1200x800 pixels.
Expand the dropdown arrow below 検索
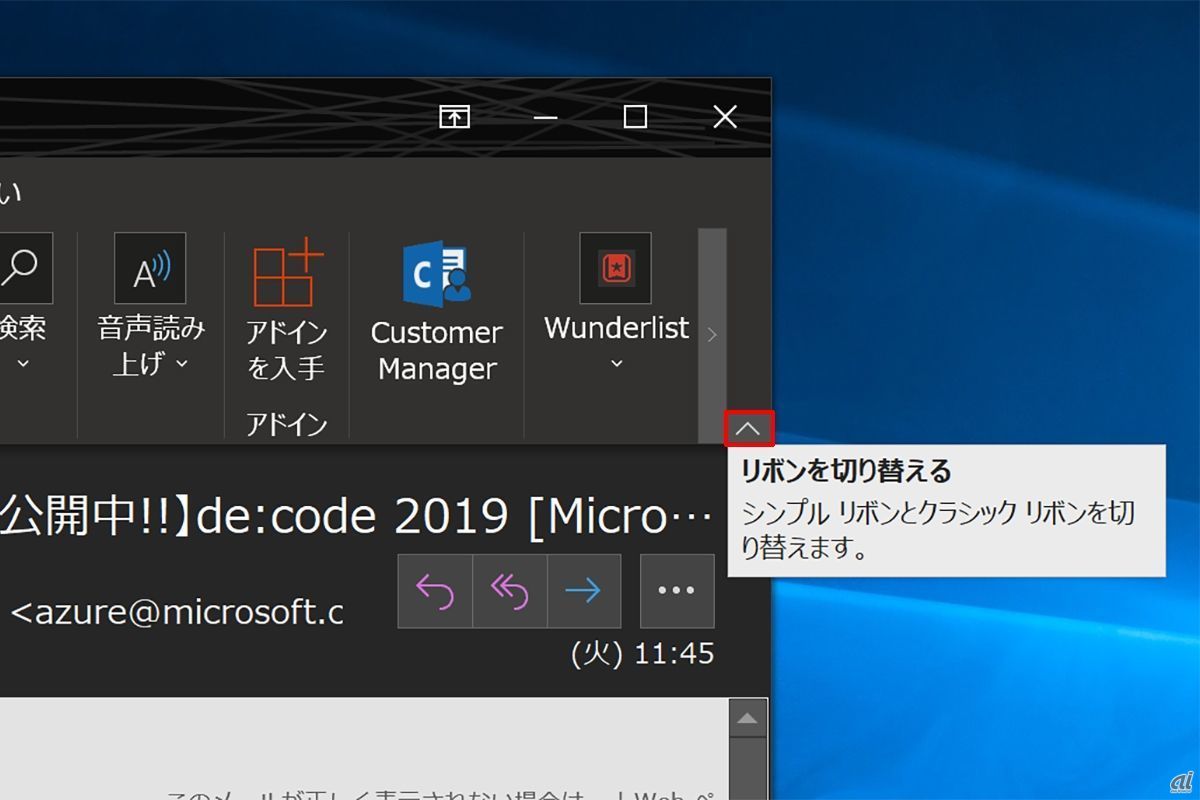coord(24,364)
